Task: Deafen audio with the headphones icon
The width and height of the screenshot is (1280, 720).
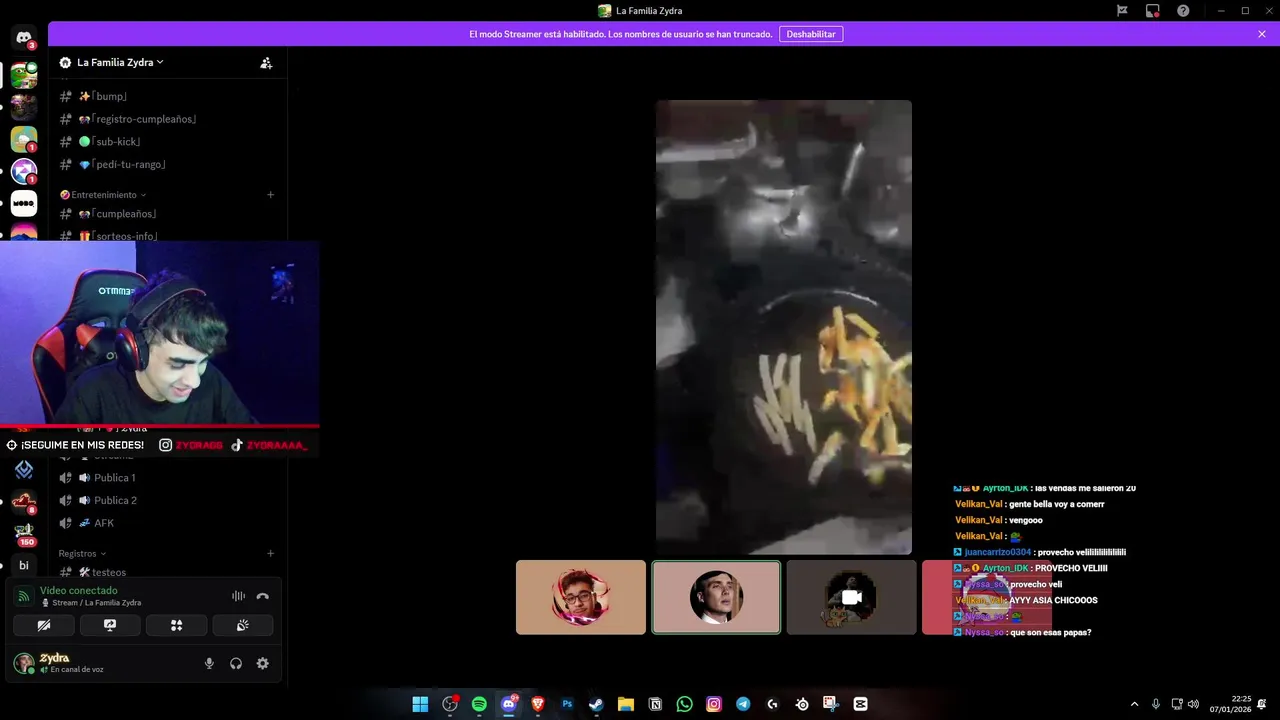Action: pos(236,663)
